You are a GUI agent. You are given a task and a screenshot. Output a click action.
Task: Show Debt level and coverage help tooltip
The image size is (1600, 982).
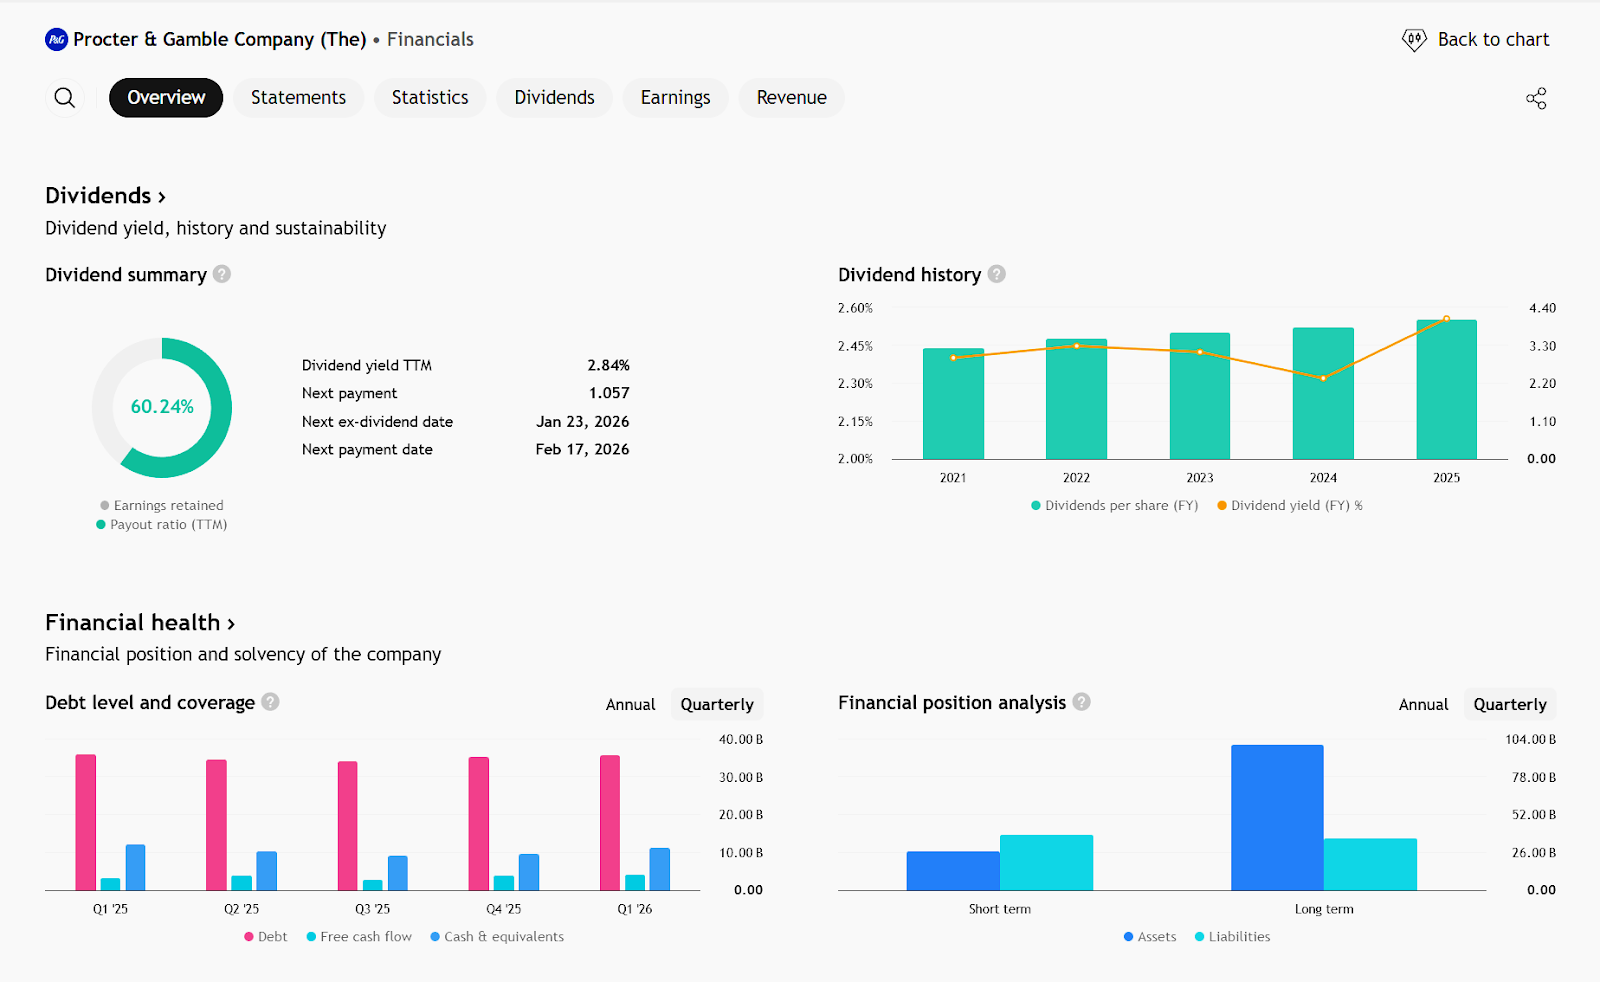click(270, 702)
